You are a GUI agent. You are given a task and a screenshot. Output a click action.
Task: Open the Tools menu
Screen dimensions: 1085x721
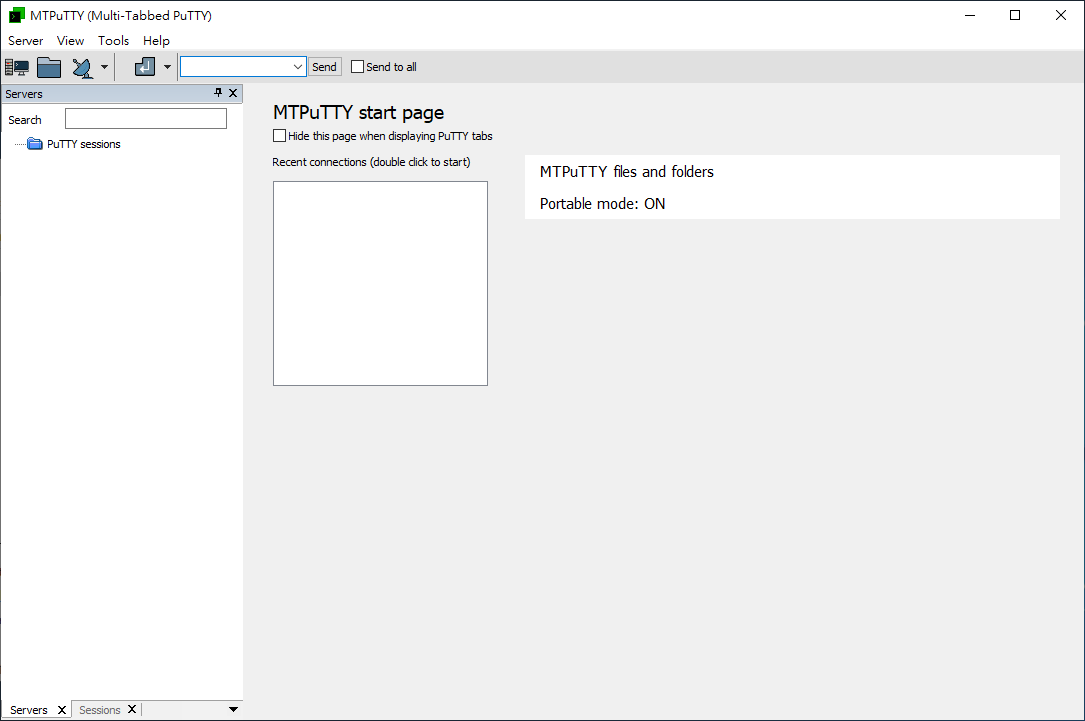(x=113, y=40)
